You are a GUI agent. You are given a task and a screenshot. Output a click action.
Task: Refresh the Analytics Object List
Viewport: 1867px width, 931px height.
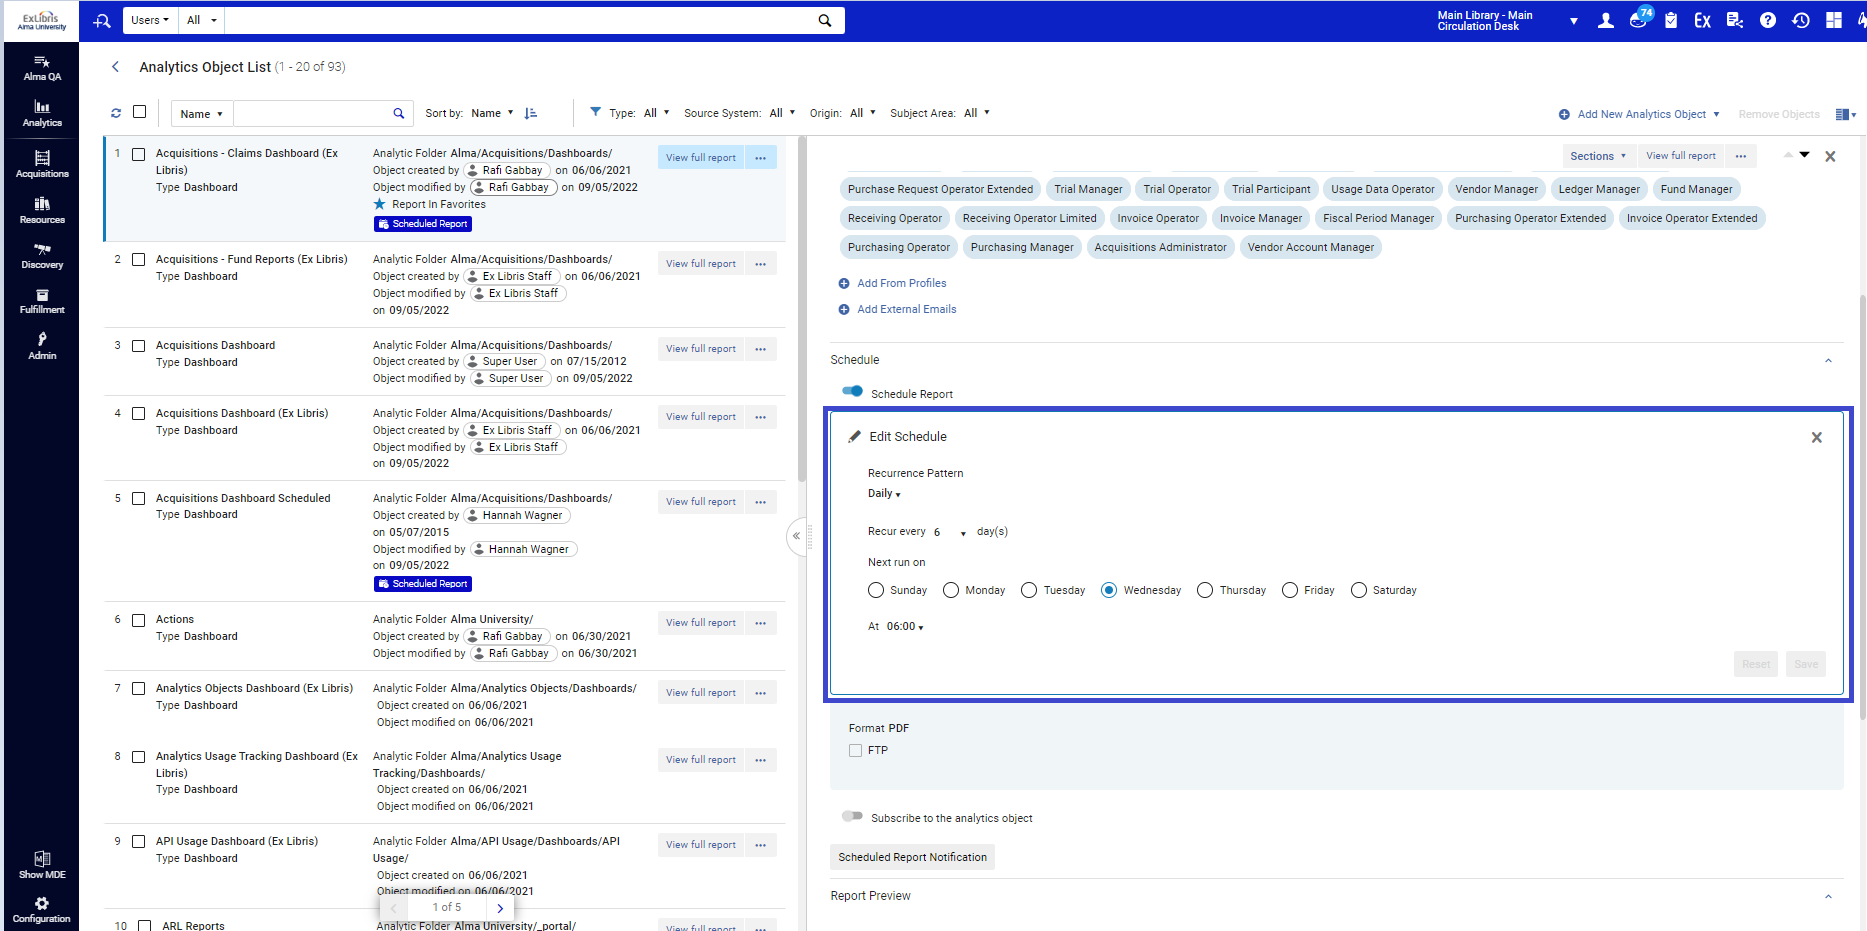coord(116,113)
